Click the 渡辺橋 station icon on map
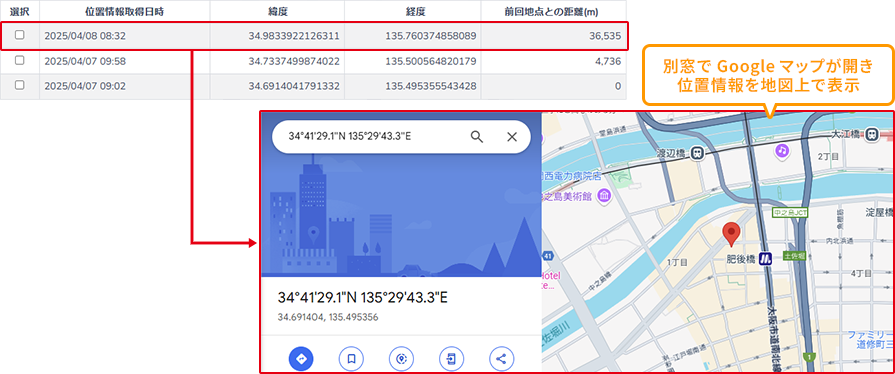 point(696,152)
